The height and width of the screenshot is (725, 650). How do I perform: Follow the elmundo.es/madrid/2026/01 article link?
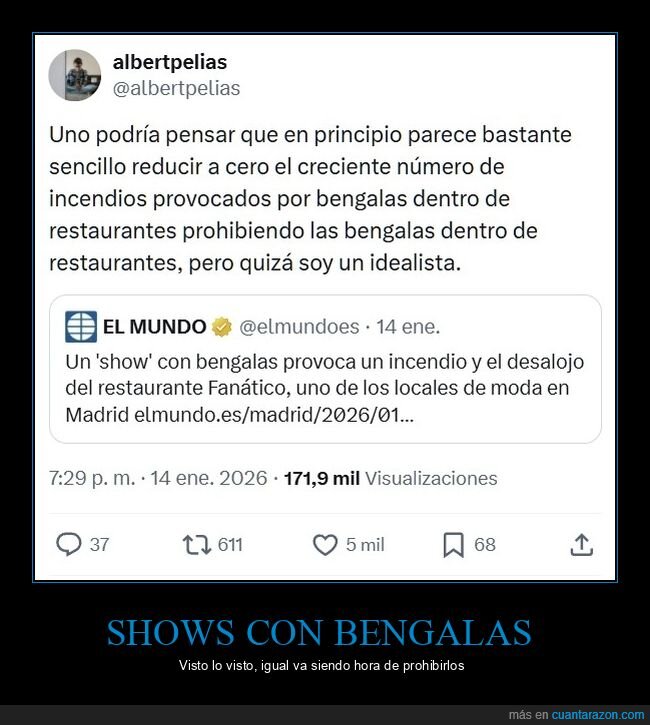pyautogui.click(x=274, y=415)
